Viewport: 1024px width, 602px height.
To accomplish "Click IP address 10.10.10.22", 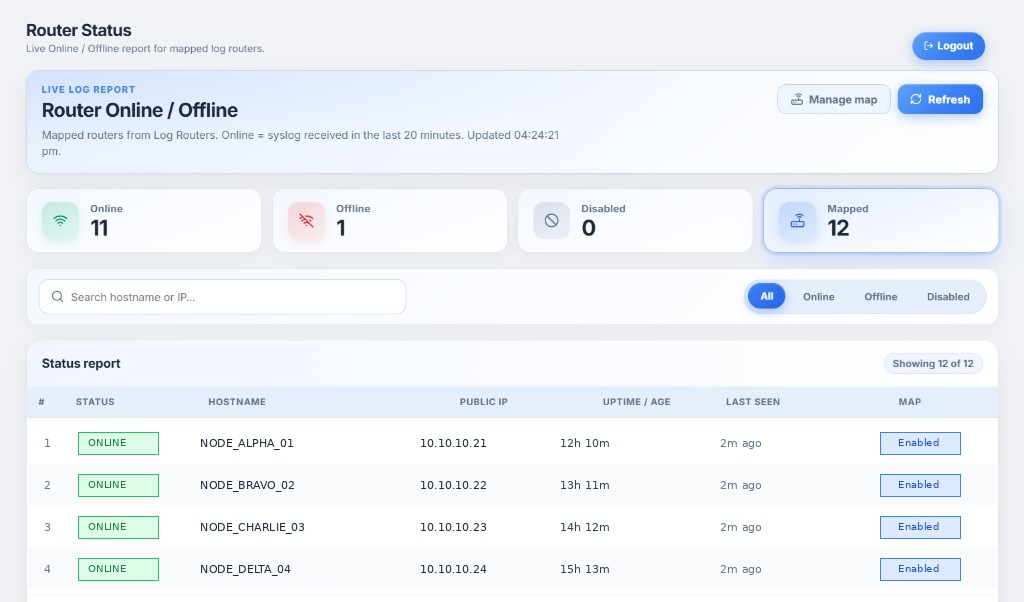I will 453,485.
